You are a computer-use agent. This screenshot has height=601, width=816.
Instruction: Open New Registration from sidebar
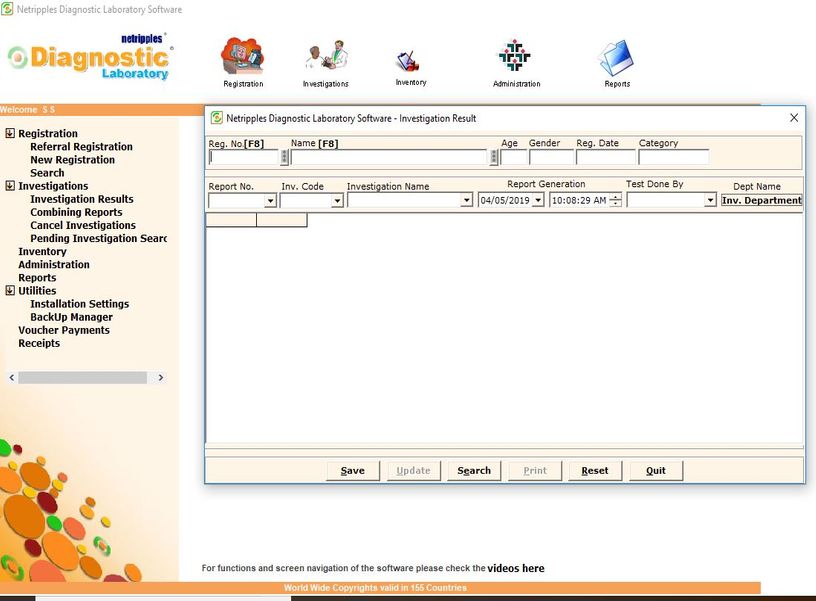coord(72,160)
